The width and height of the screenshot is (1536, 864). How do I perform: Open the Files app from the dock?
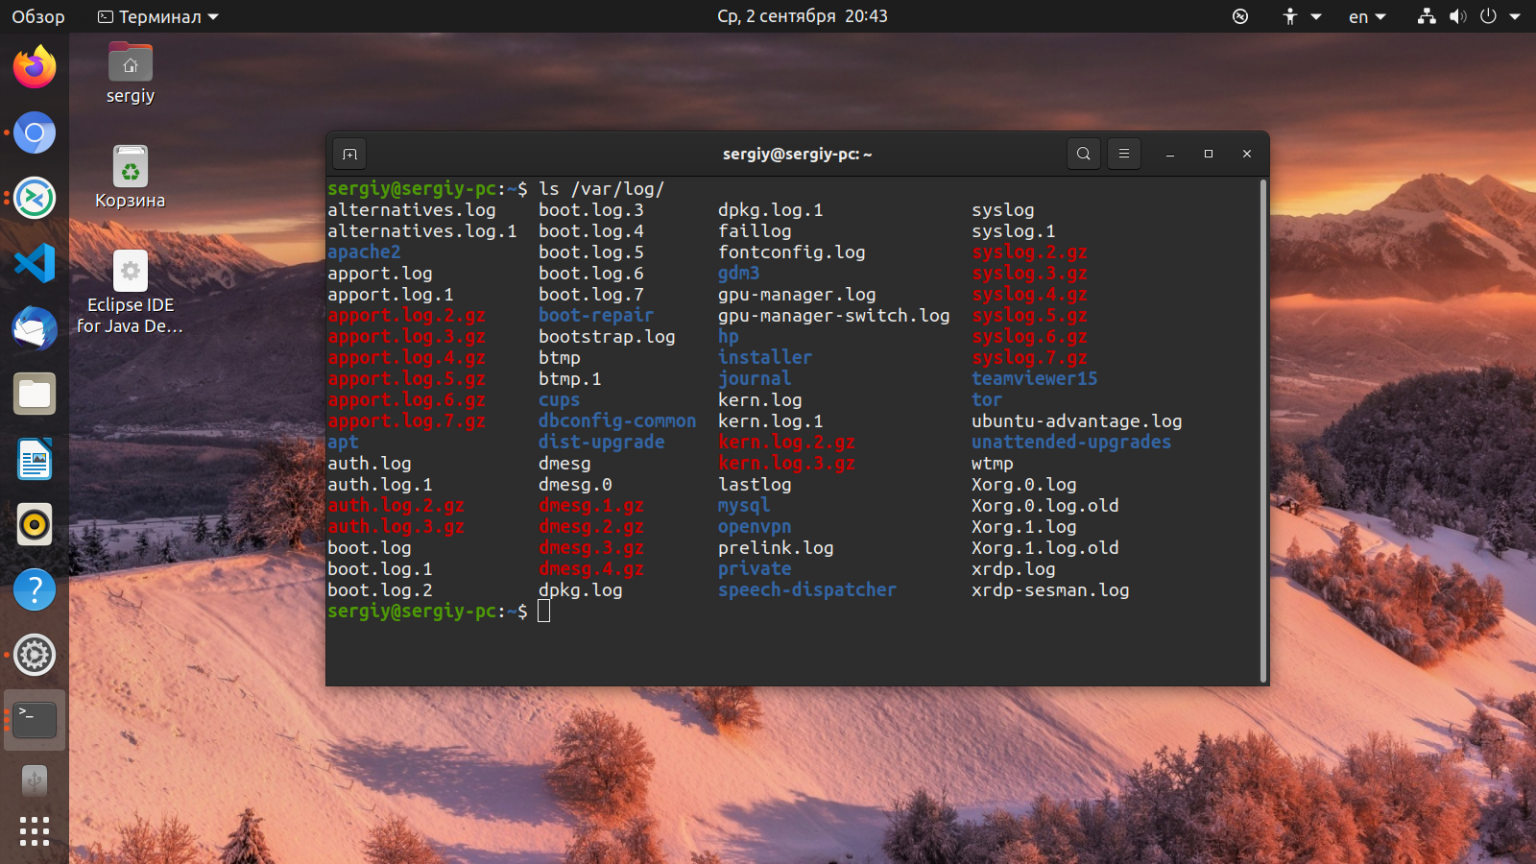coord(34,393)
